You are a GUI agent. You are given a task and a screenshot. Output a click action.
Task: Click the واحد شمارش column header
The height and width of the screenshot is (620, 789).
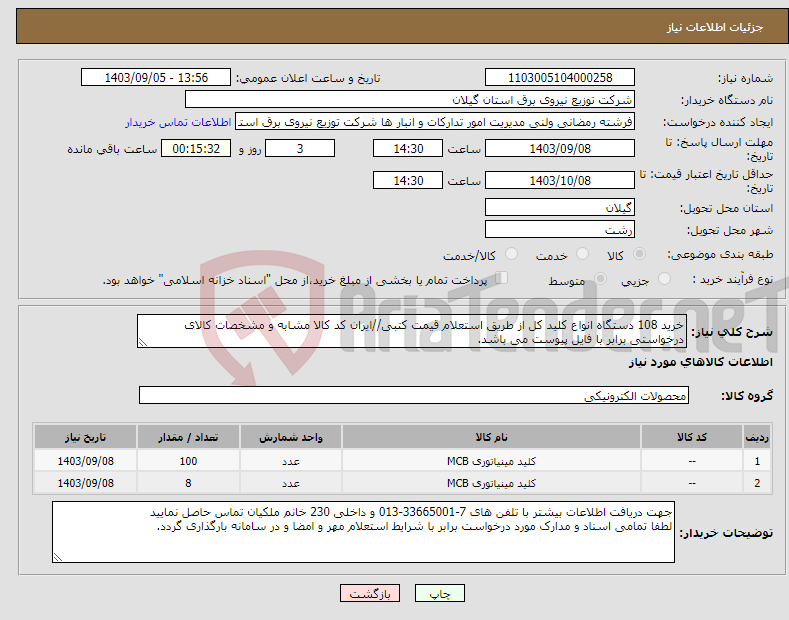pos(291,437)
